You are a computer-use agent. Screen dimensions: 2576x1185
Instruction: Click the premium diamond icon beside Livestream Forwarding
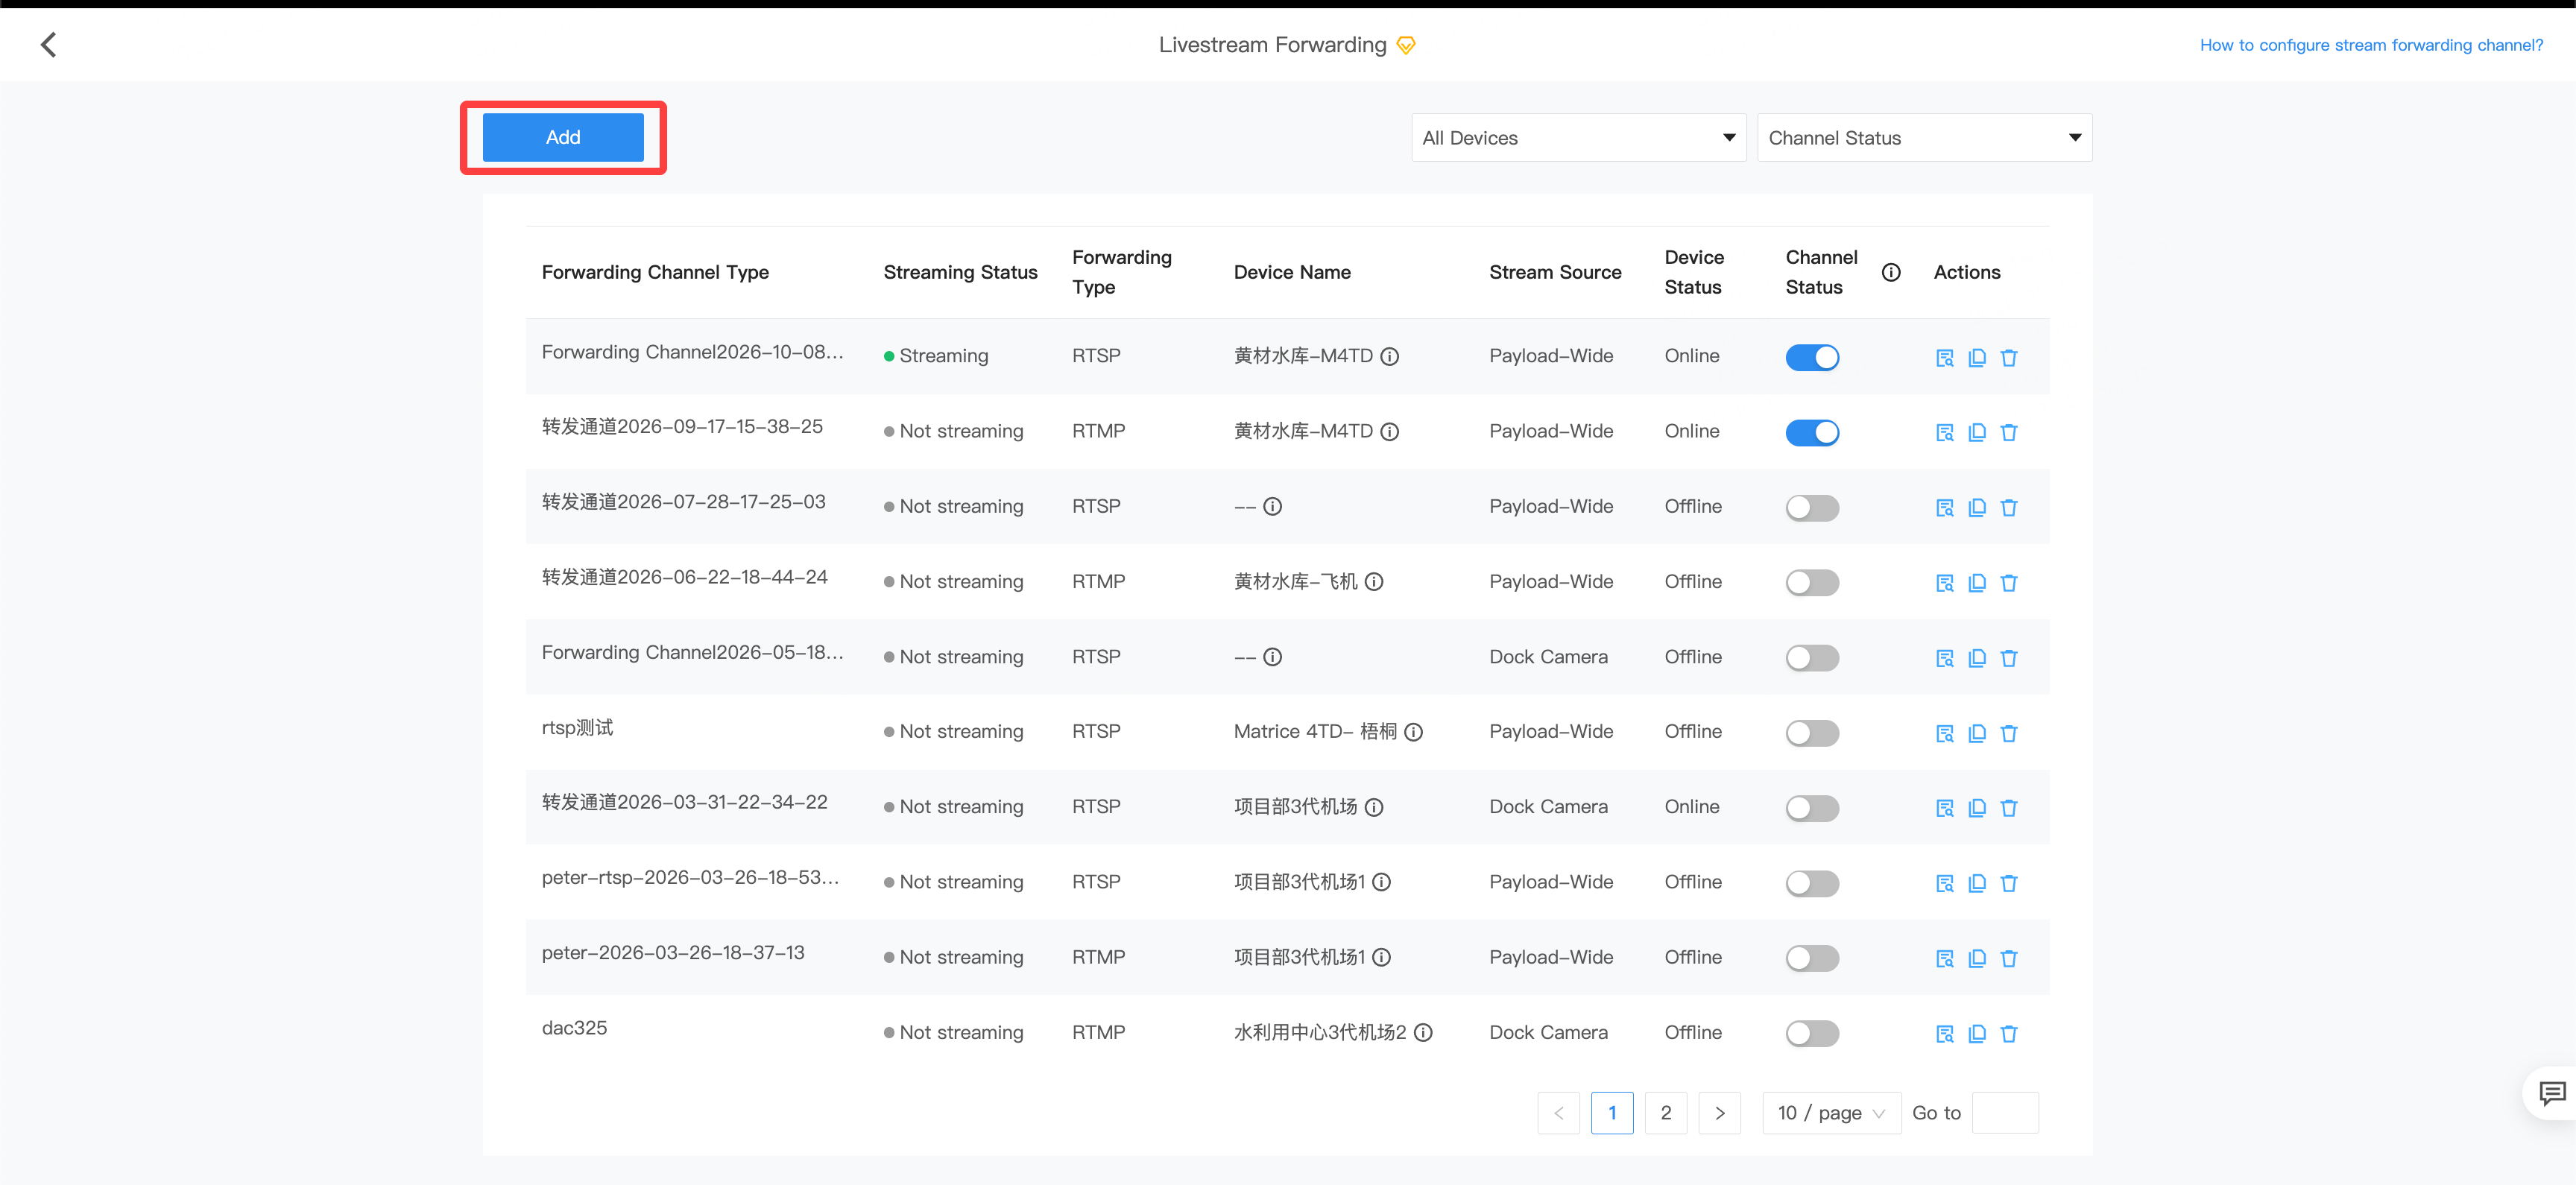pos(1406,45)
